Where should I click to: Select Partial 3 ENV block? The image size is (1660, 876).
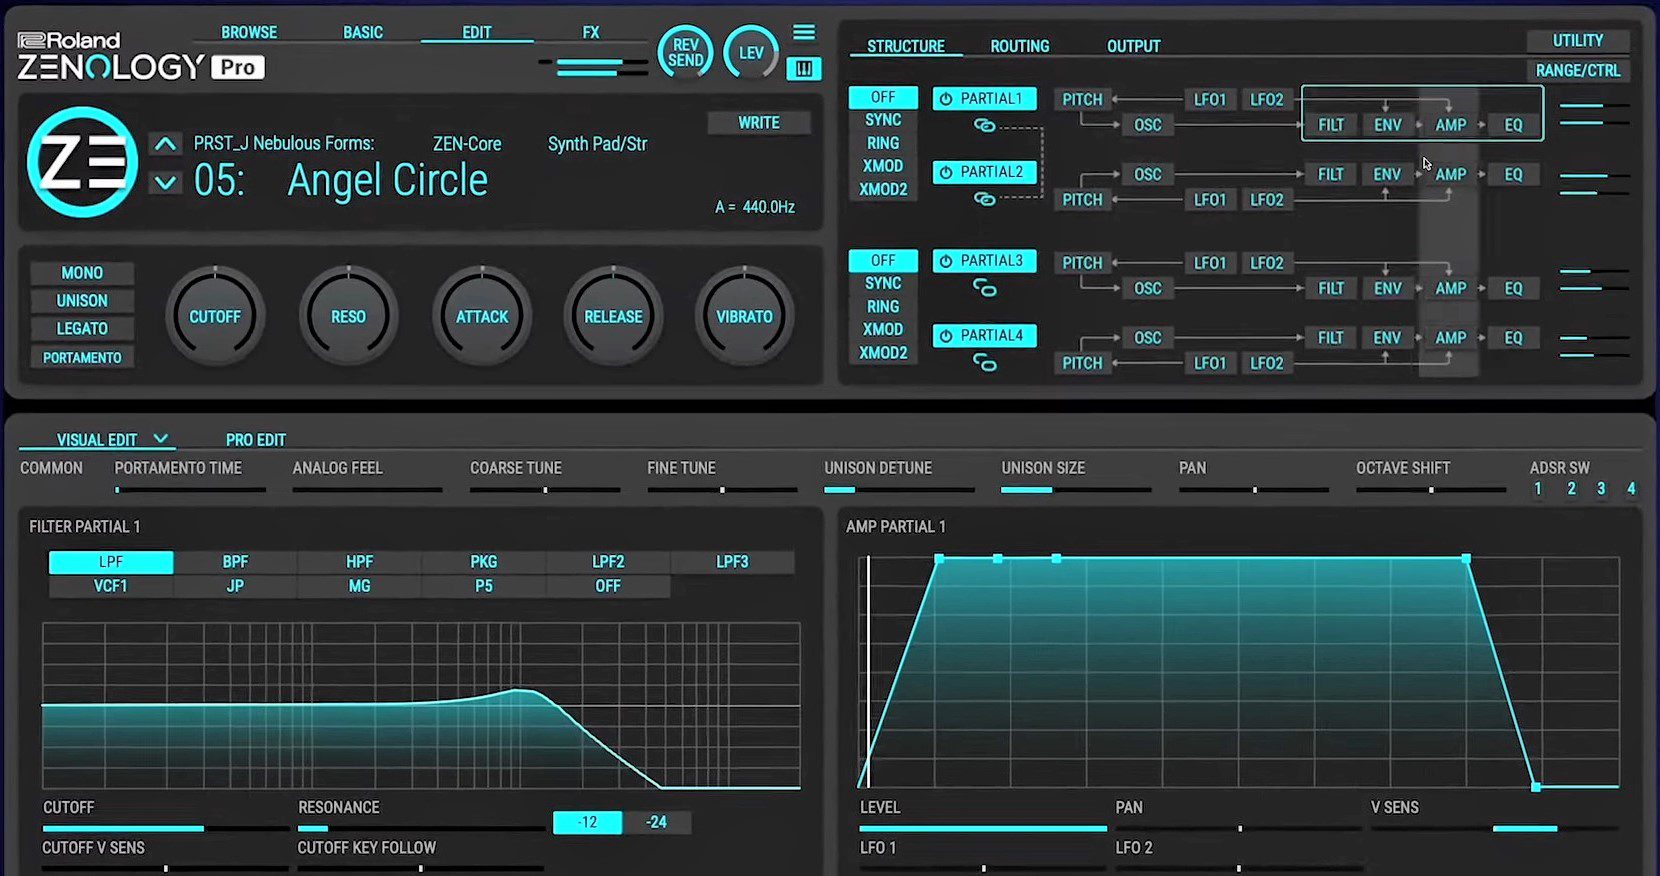pyautogui.click(x=1387, y=288)
